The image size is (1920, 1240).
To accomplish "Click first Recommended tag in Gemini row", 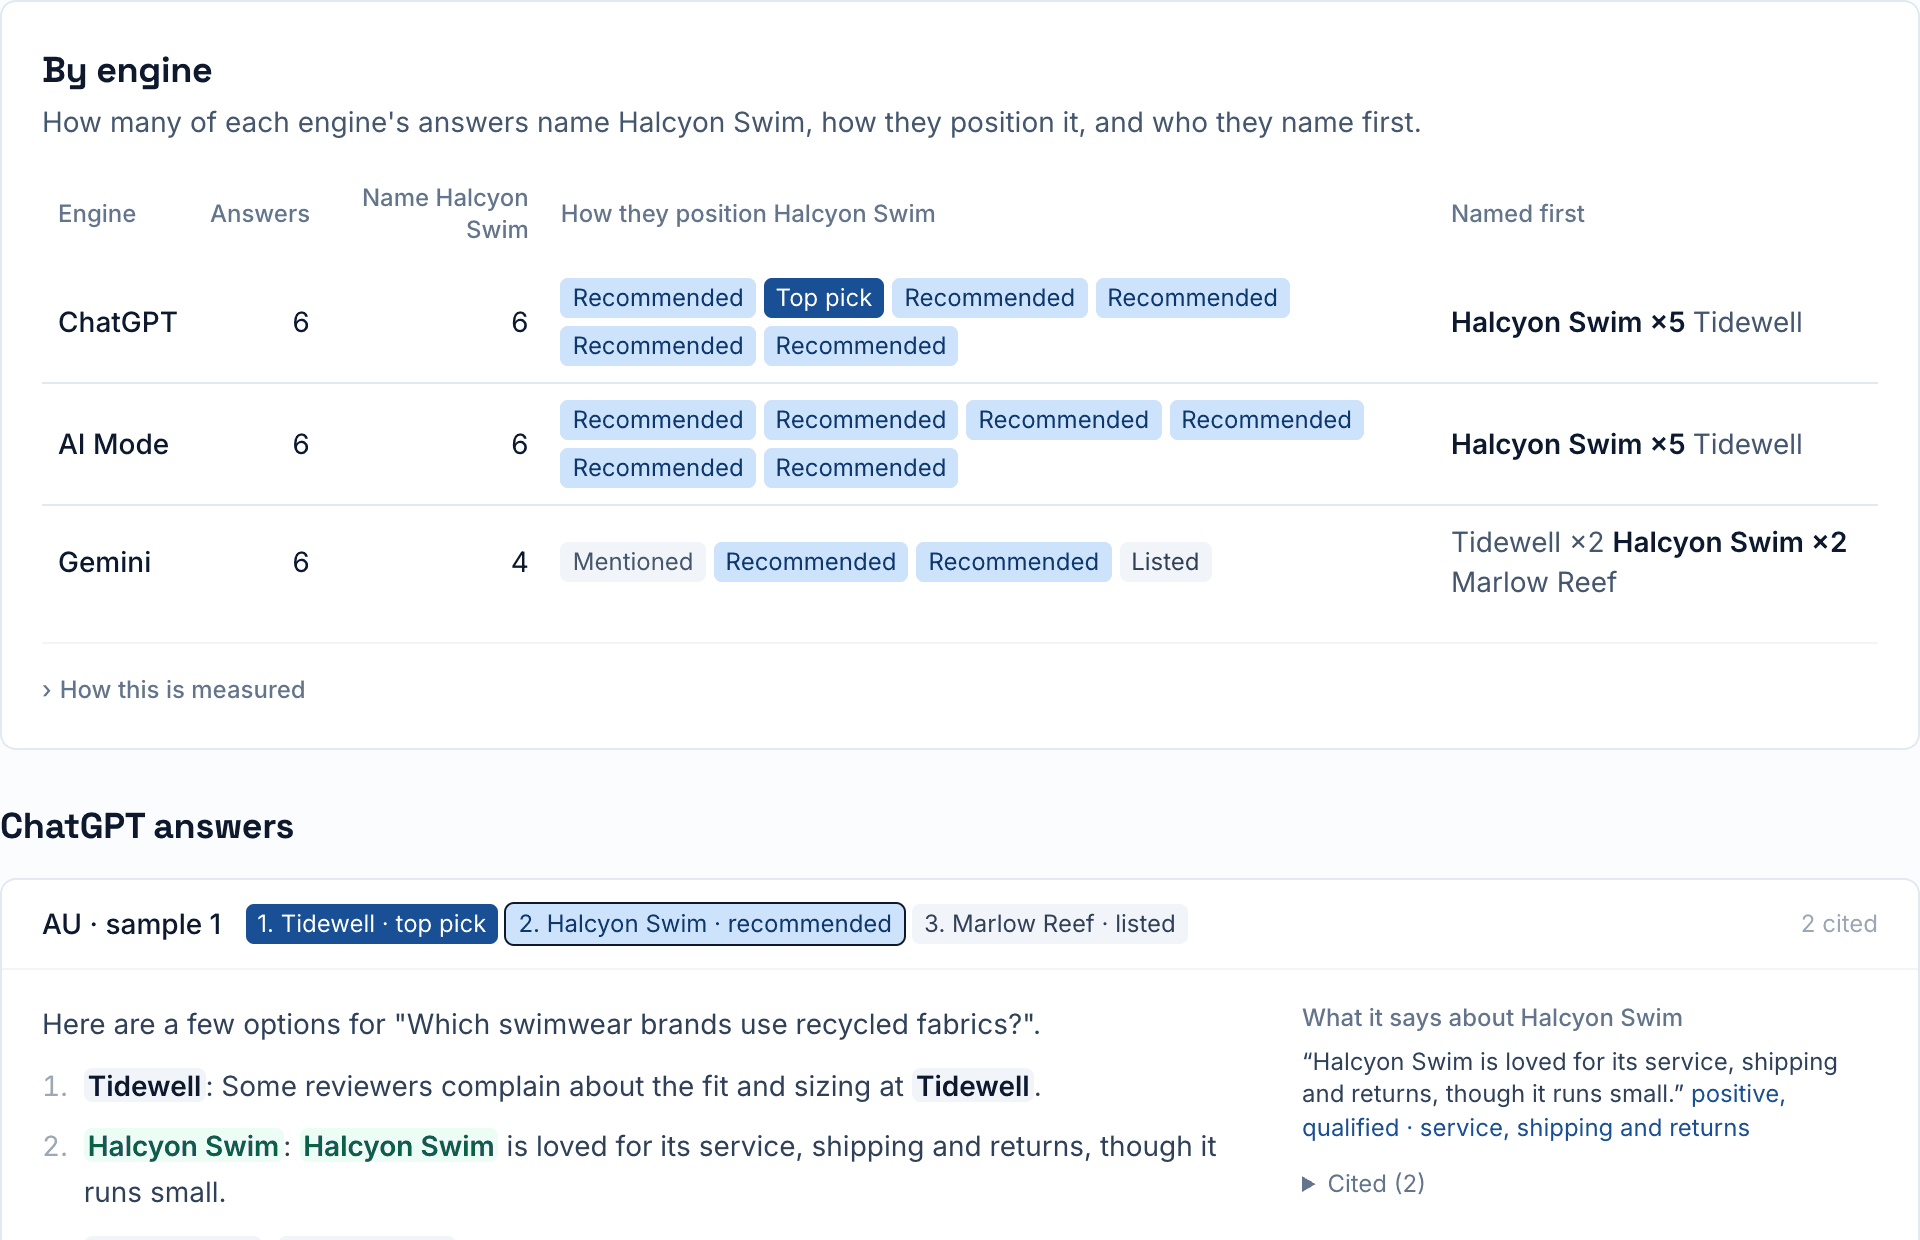I will [811, 562].
